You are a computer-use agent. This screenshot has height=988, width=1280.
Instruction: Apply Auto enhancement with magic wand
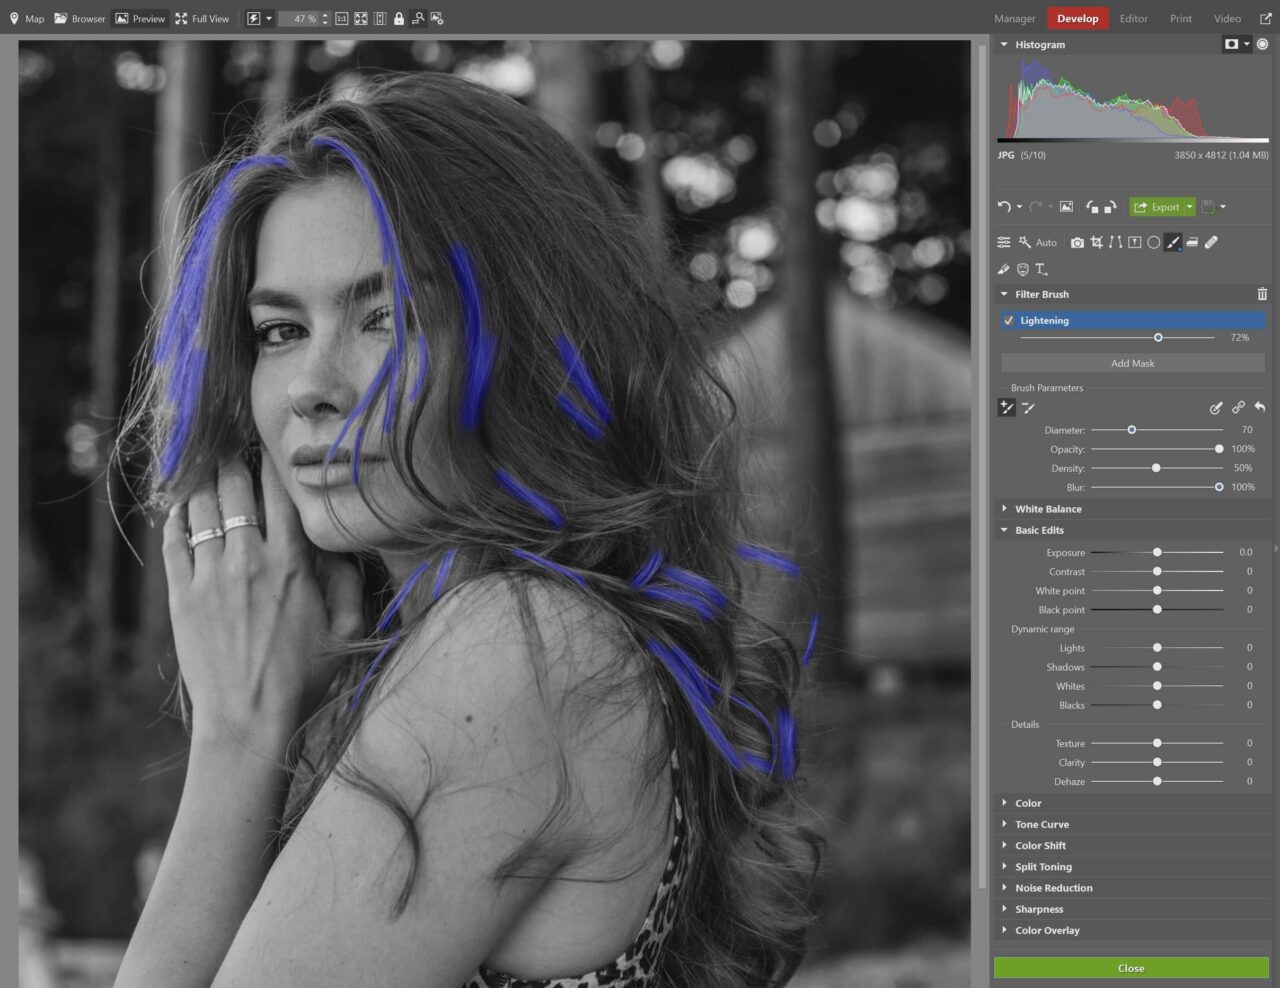1037,242
